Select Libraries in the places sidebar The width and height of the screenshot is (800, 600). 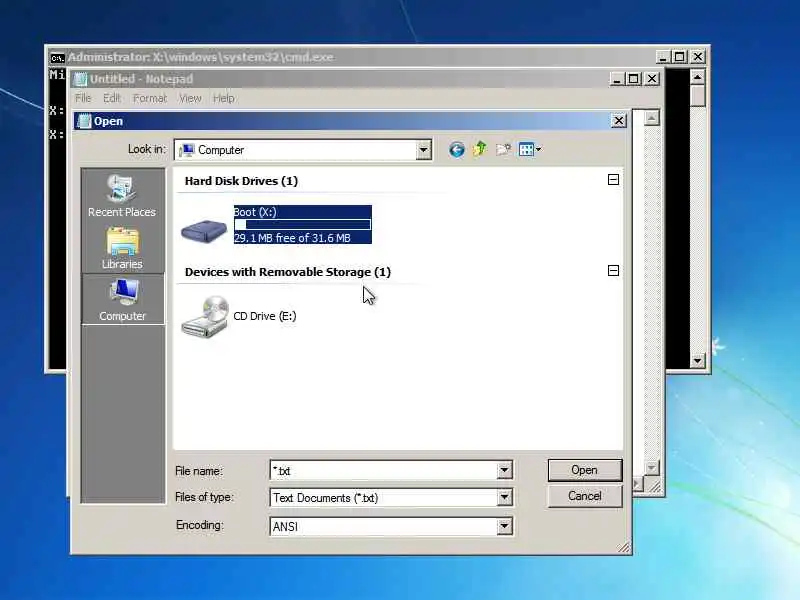pyautogui.click(x=122, y=248)
